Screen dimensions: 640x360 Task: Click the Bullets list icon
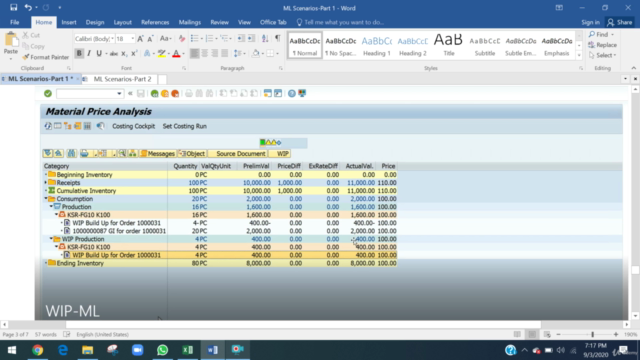point(194,38)
